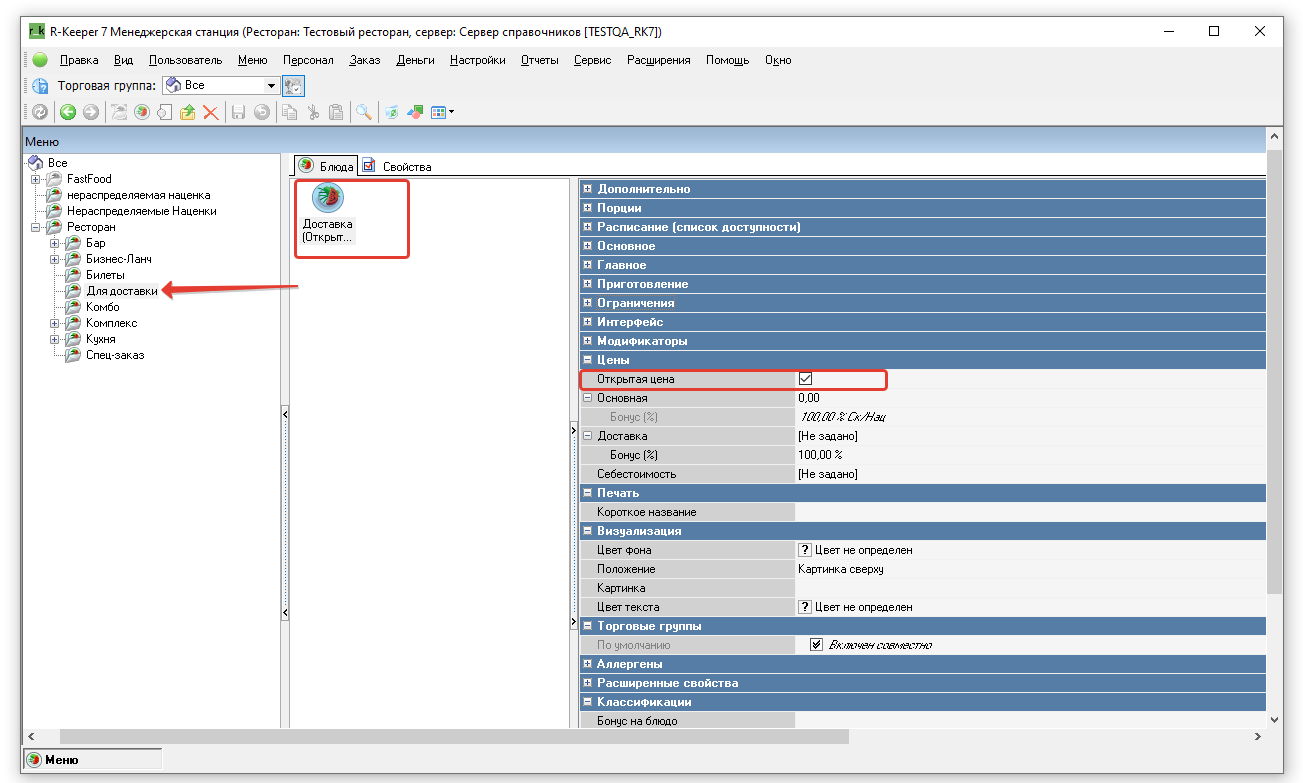Click the green back arrow toolbar icon
Viewport: 1303px width, 783px height.
pos(68,113)
